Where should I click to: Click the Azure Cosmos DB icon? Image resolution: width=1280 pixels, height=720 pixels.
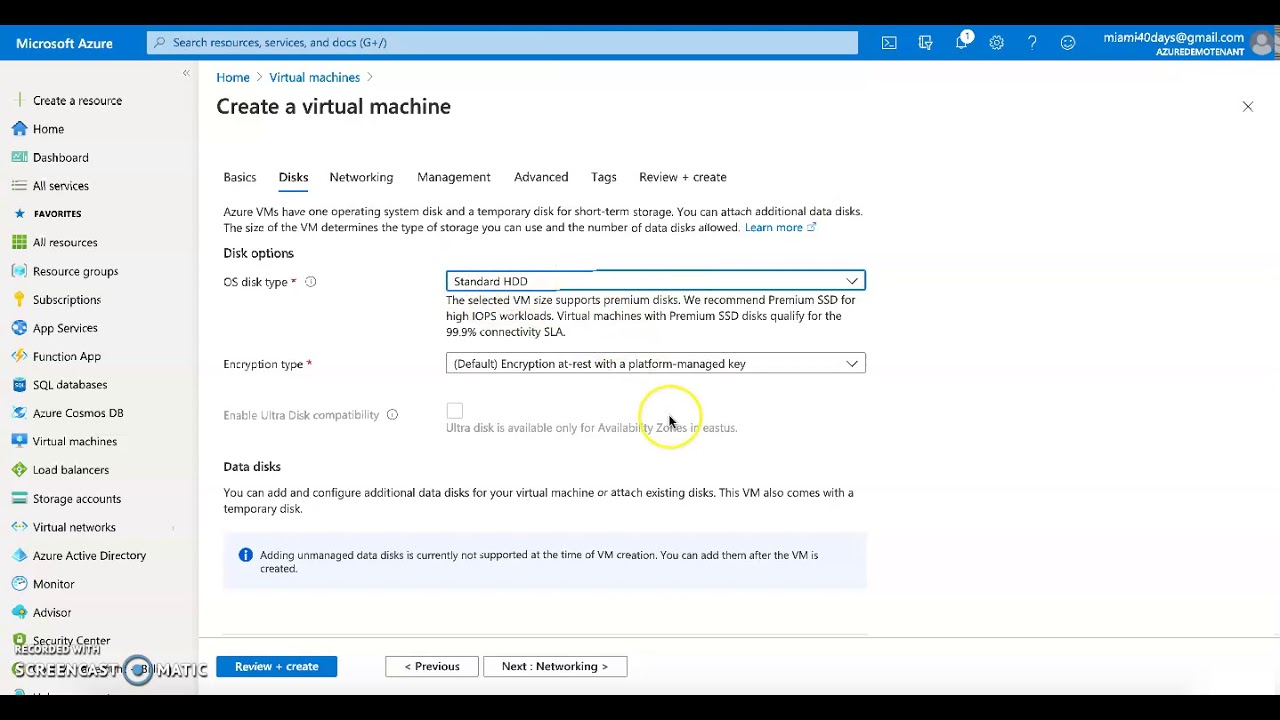point(19,413)
